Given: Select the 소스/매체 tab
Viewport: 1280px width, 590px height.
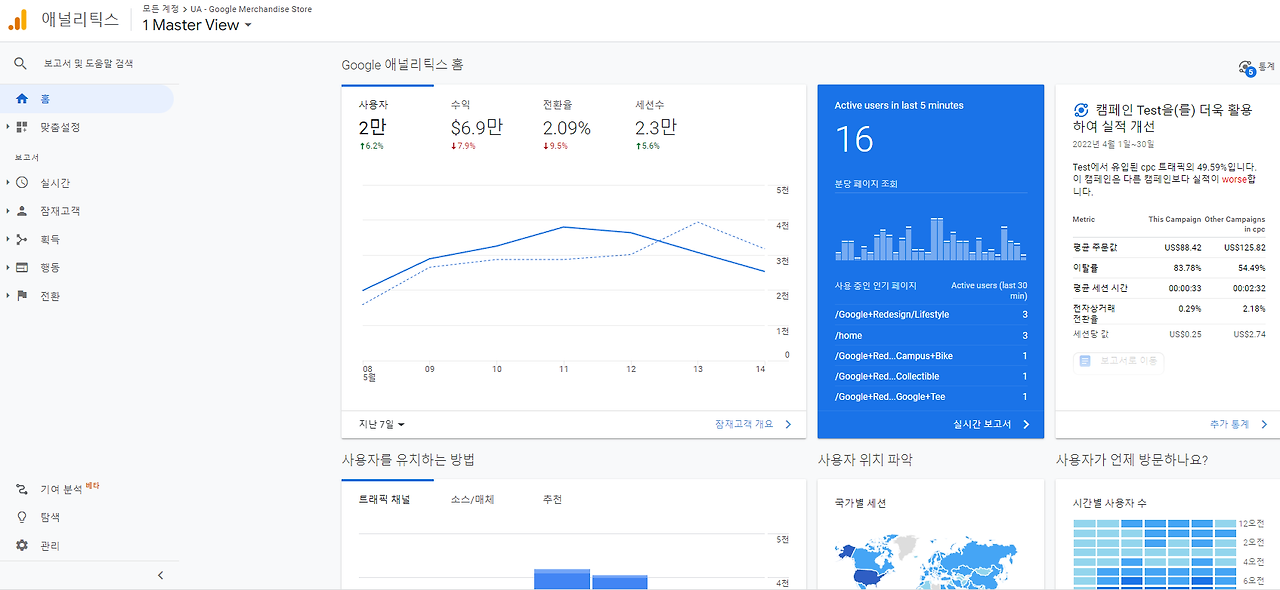Looking at the screenshot, I should click(472, 500).
